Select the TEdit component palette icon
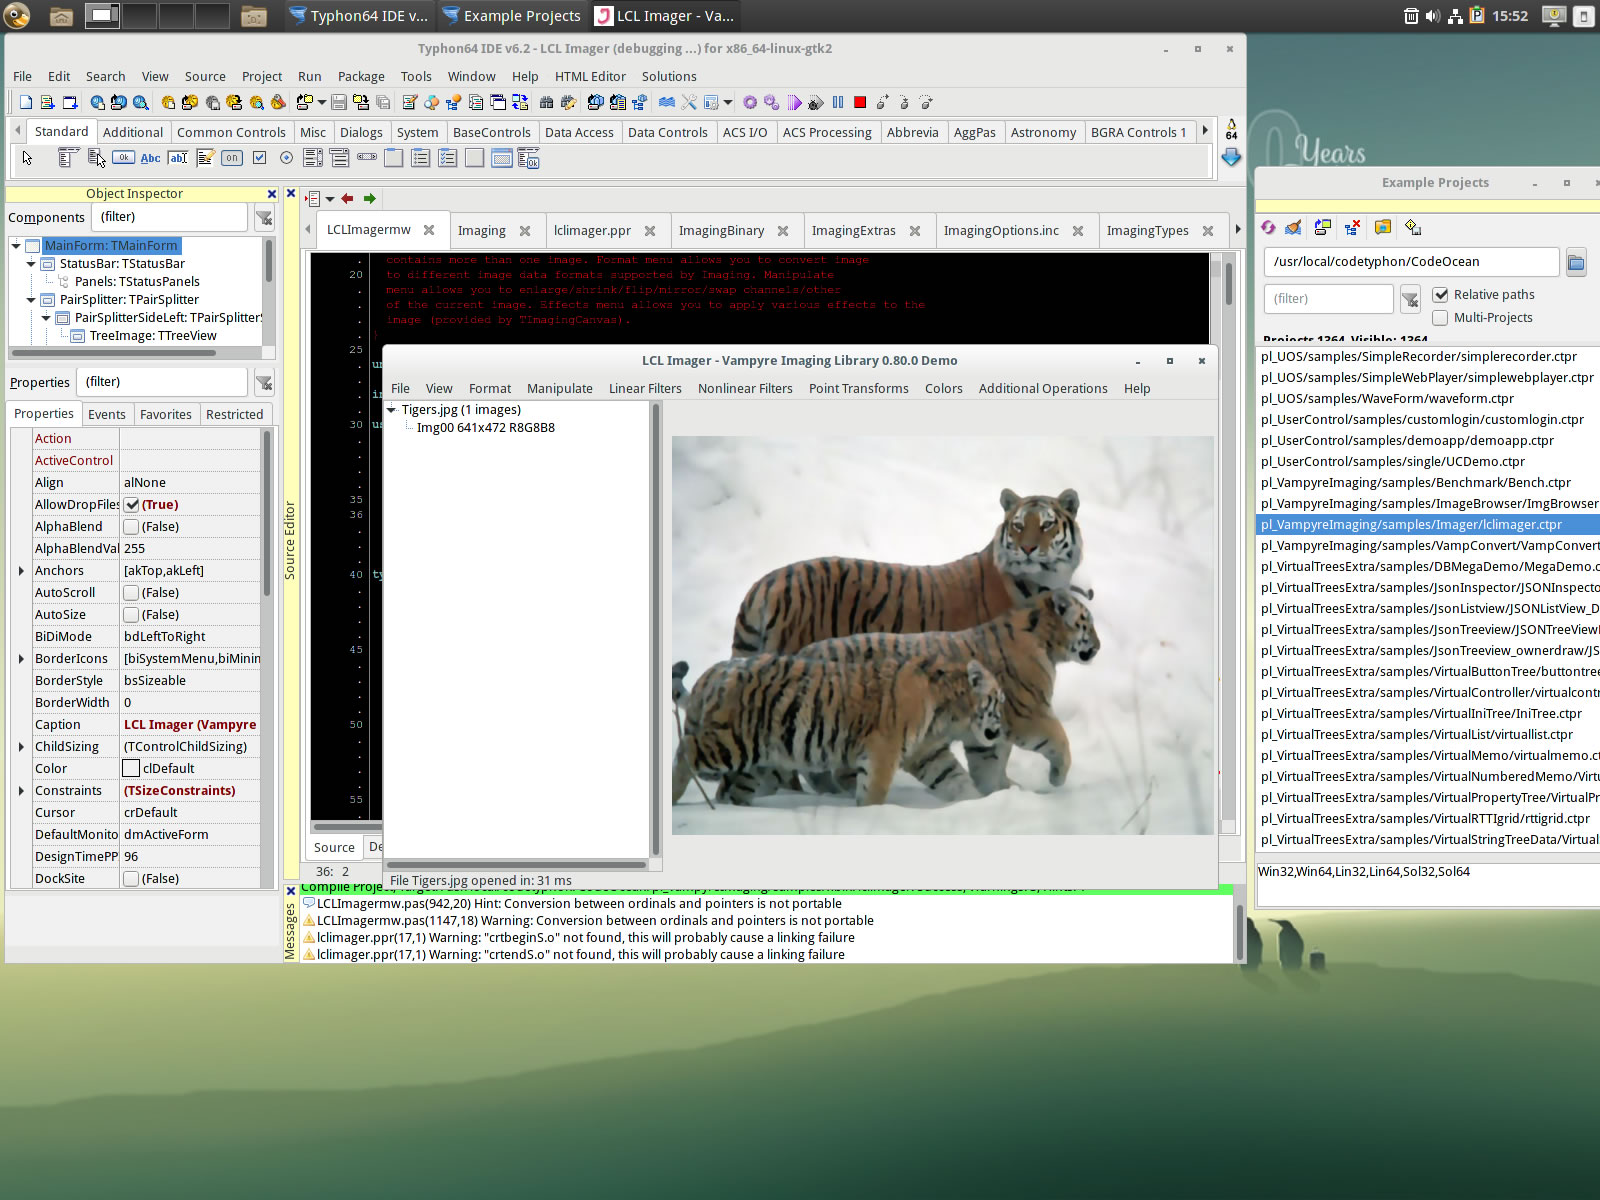This screenshot has width=1600, height=1200. point(177,157)
